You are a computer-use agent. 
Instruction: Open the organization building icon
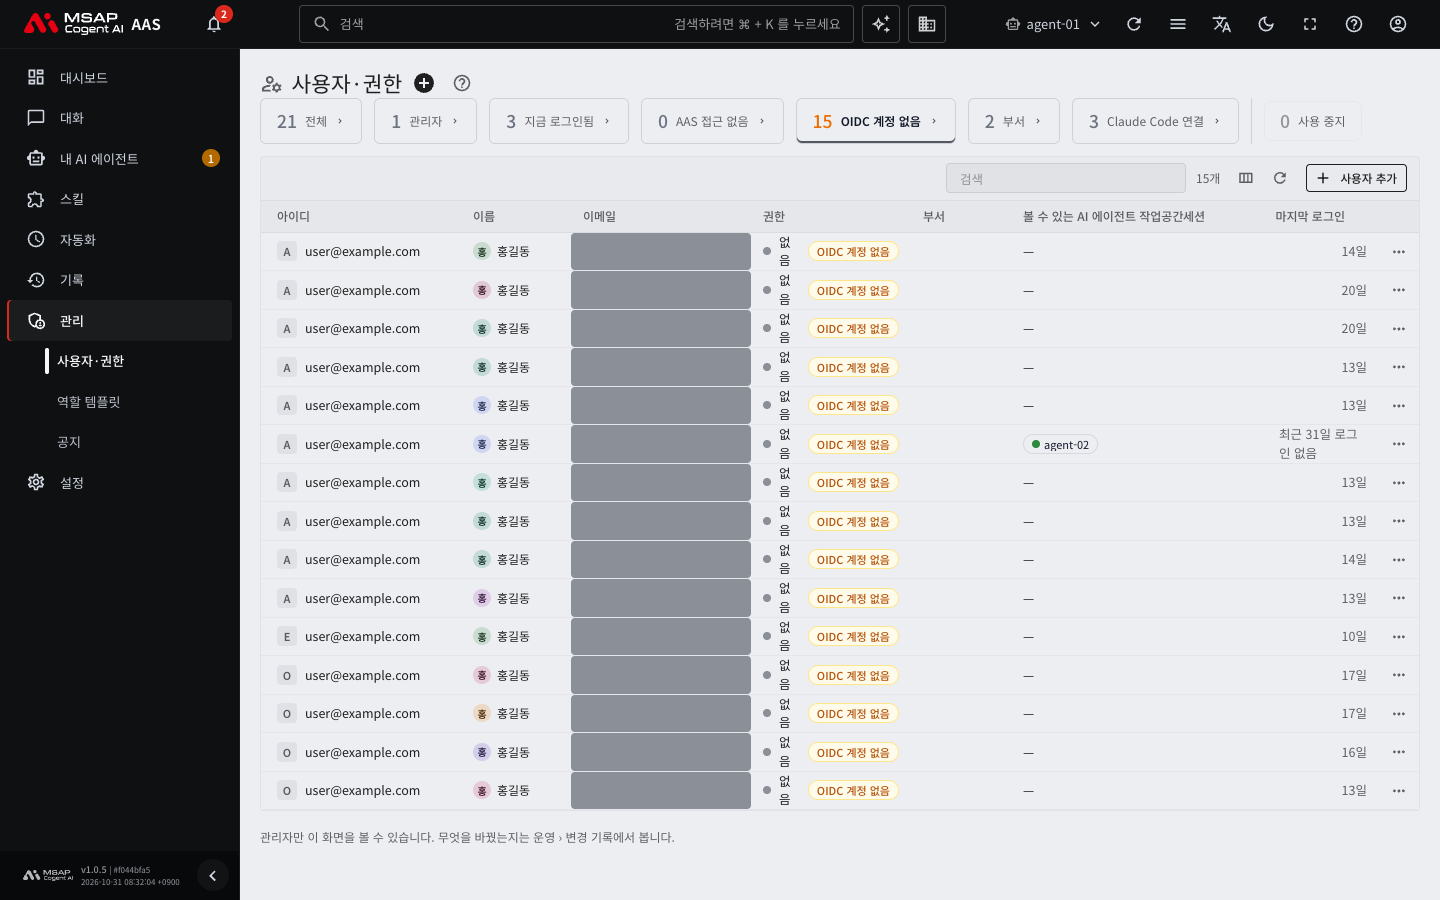point(927,24)
